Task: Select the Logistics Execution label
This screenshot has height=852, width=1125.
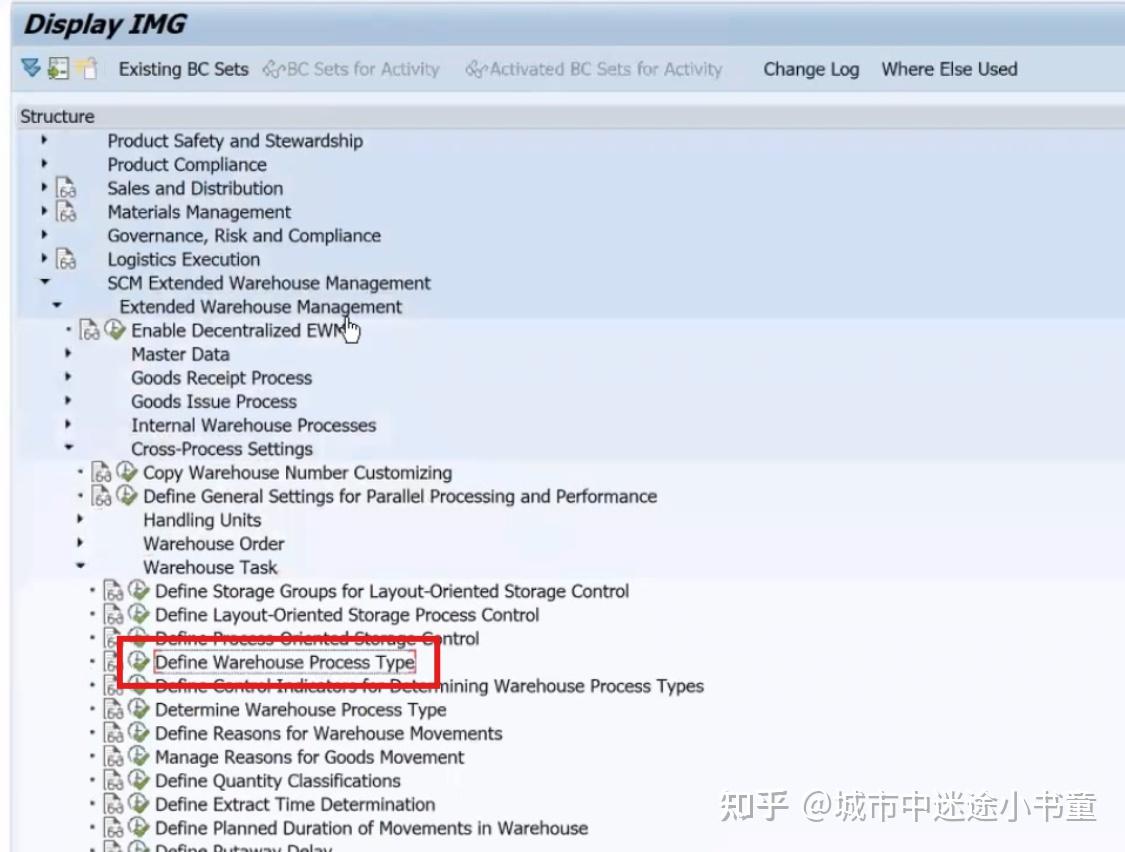Action: (184, 259)
